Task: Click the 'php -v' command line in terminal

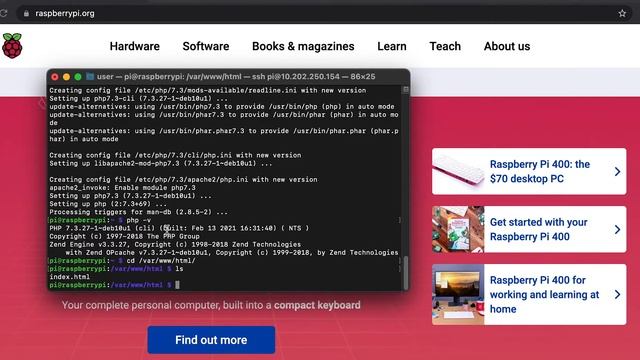Action: point(139,220)
